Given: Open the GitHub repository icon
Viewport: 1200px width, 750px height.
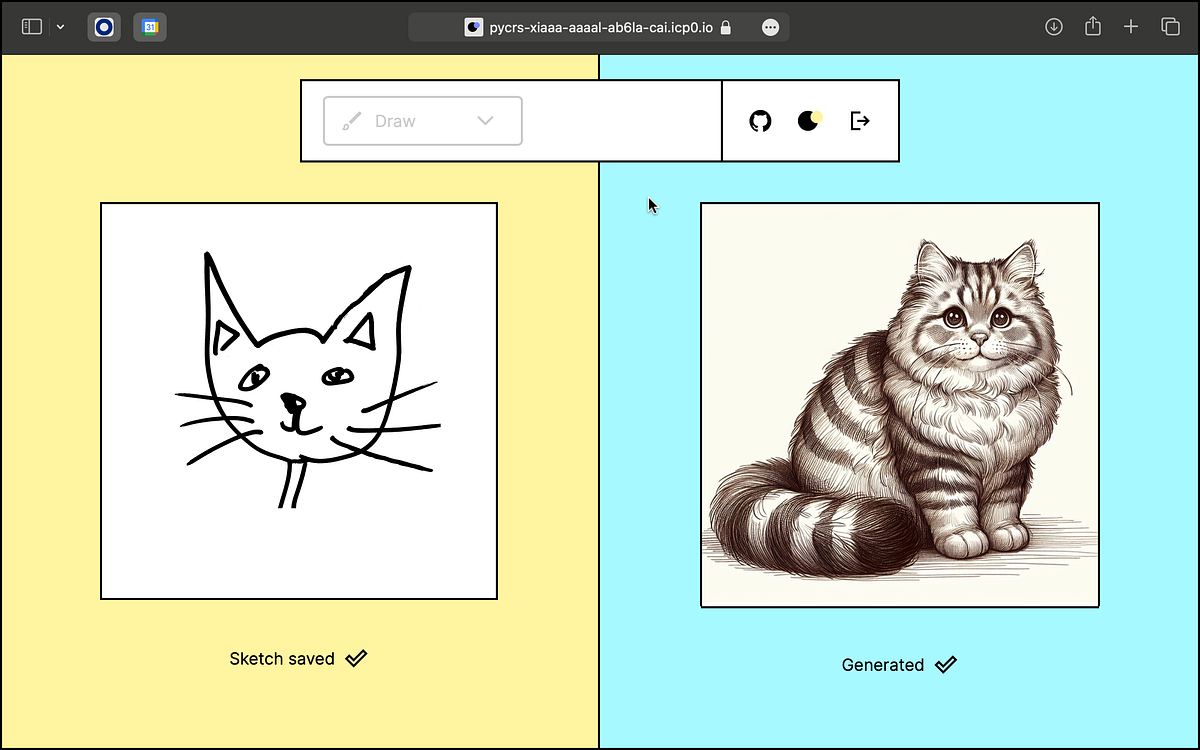Looking at the screenshot, I should coord(760,120).
